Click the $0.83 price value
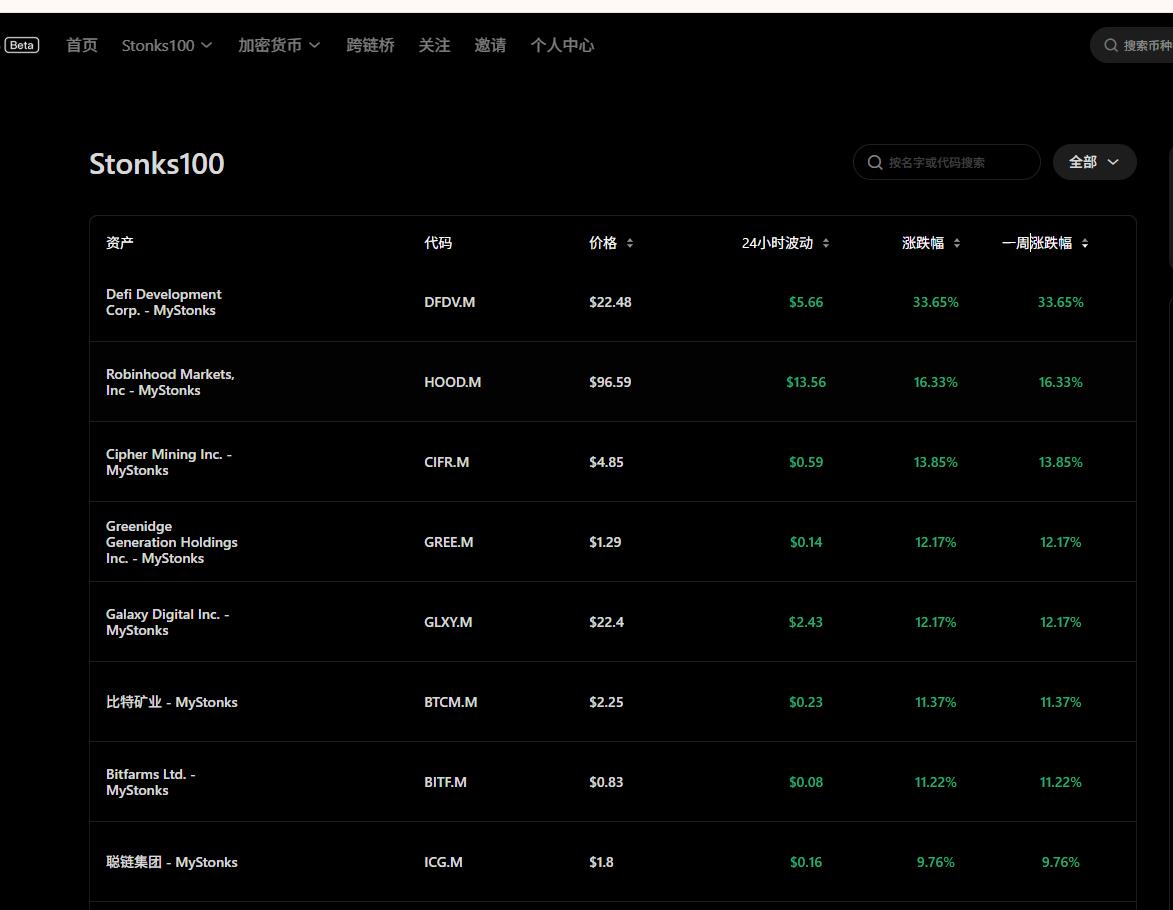The image size is (1173, 910). [x=606, y=783]
